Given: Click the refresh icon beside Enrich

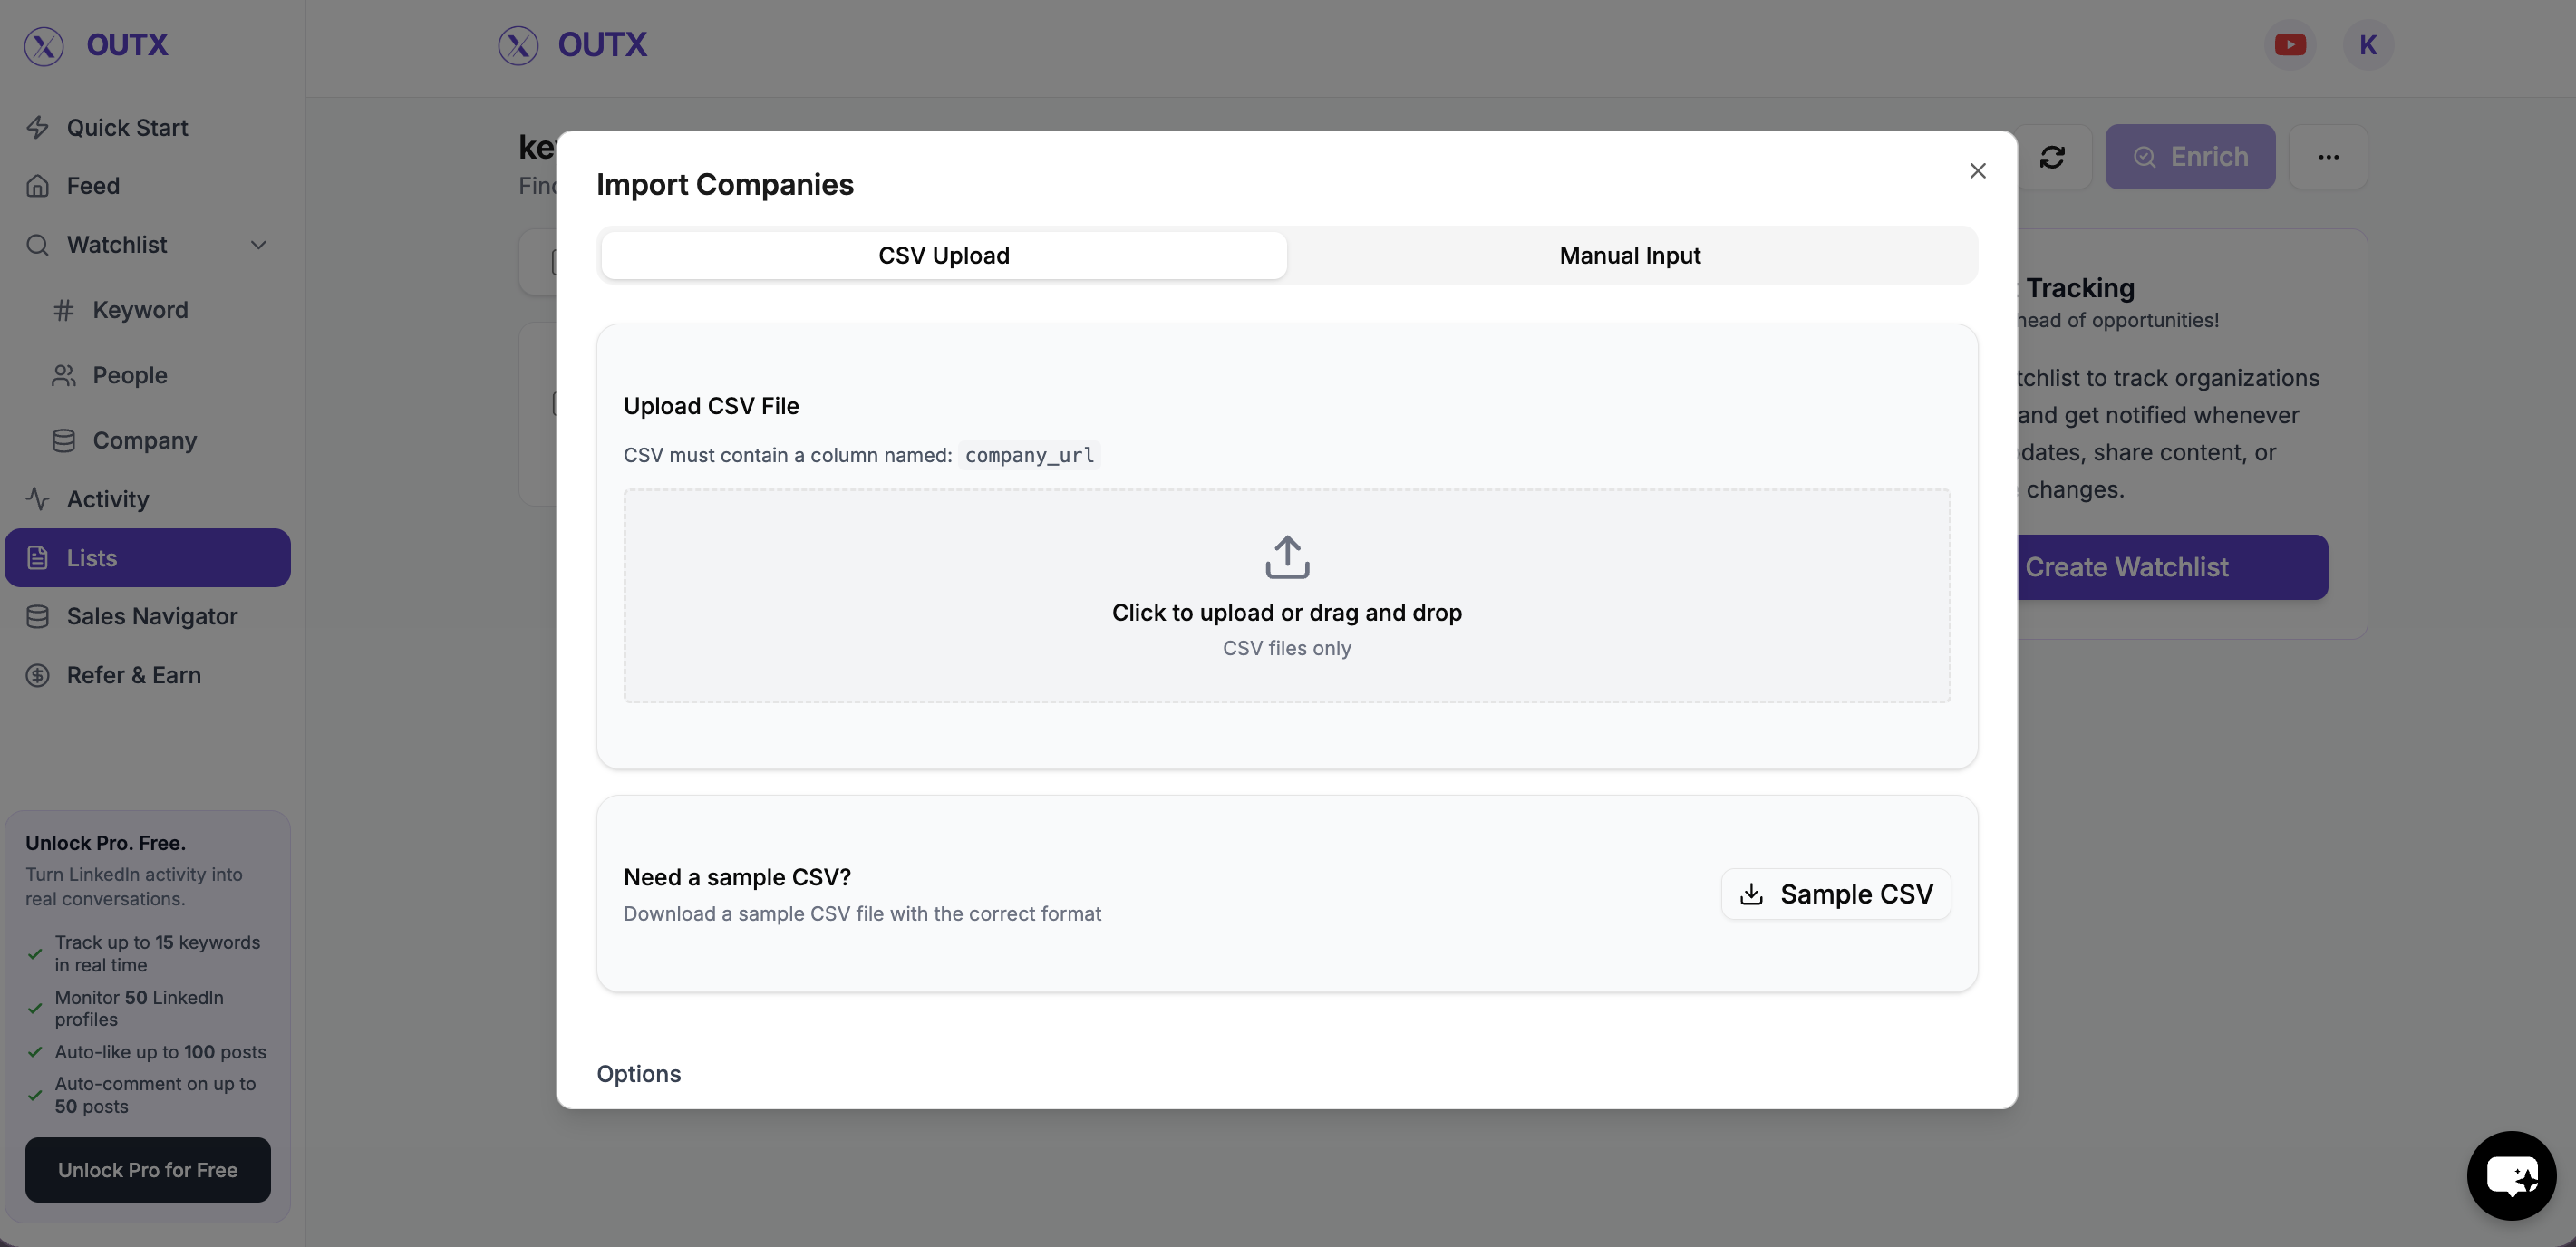Looking at the screenshot, I should (x=2052, y=157).
